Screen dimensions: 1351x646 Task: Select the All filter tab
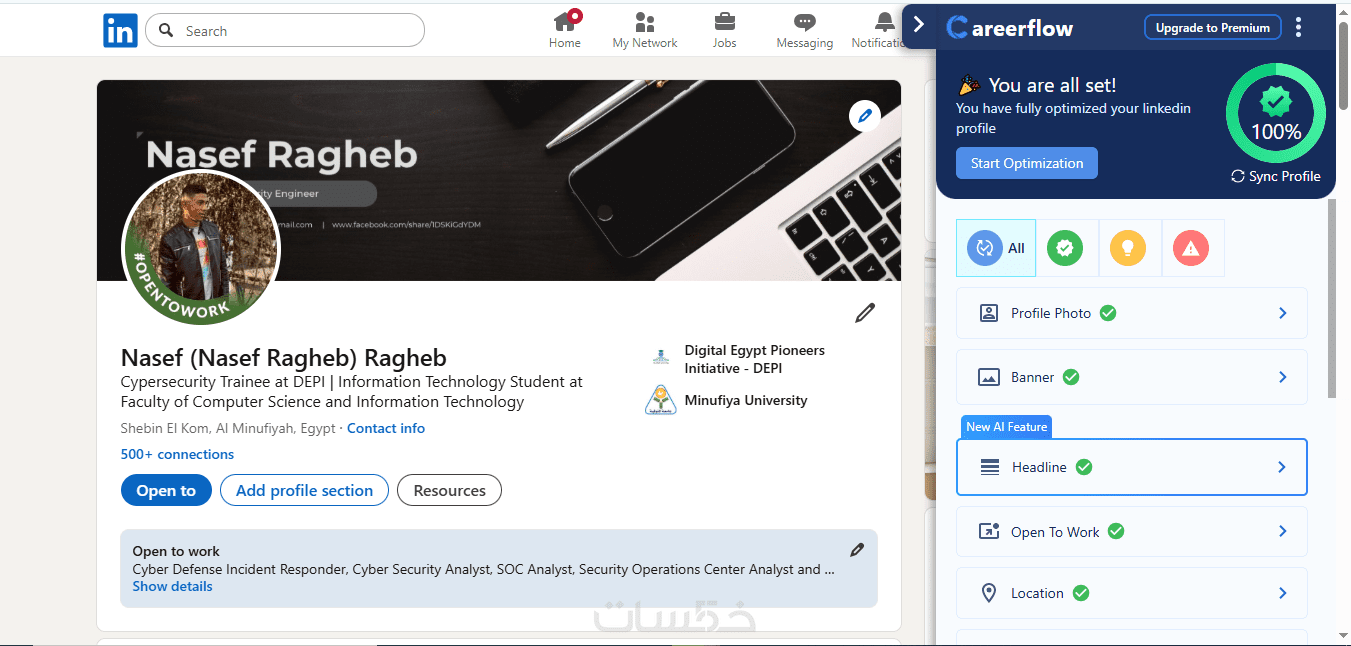[996, 248]
